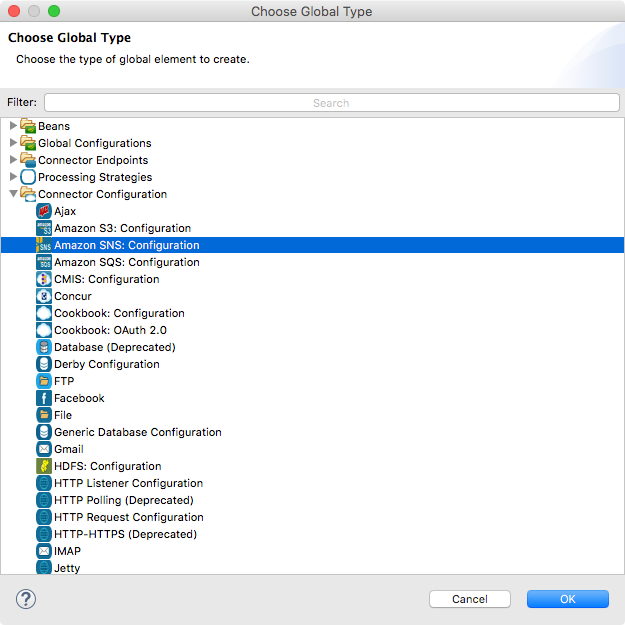Select the "IMAP" text
The image size is (625, 625).
coord(67,551)
